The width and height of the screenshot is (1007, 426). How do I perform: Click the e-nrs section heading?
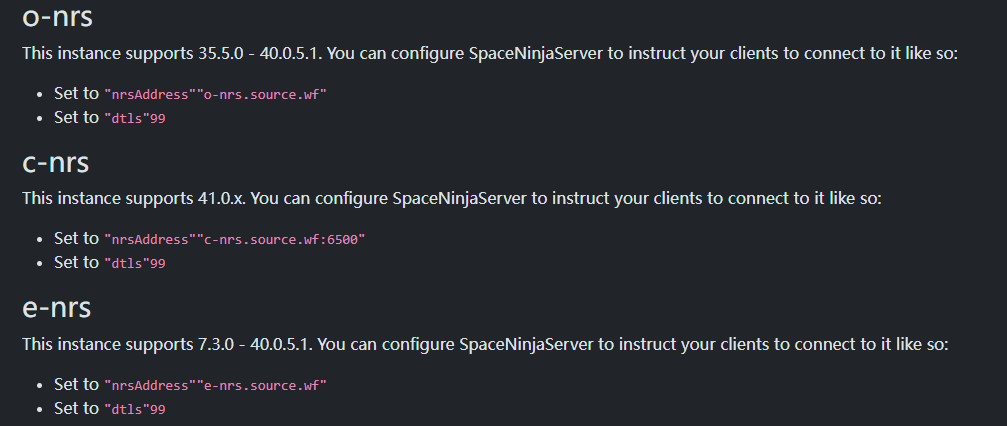pyautogui.click(x=62, y=308)
